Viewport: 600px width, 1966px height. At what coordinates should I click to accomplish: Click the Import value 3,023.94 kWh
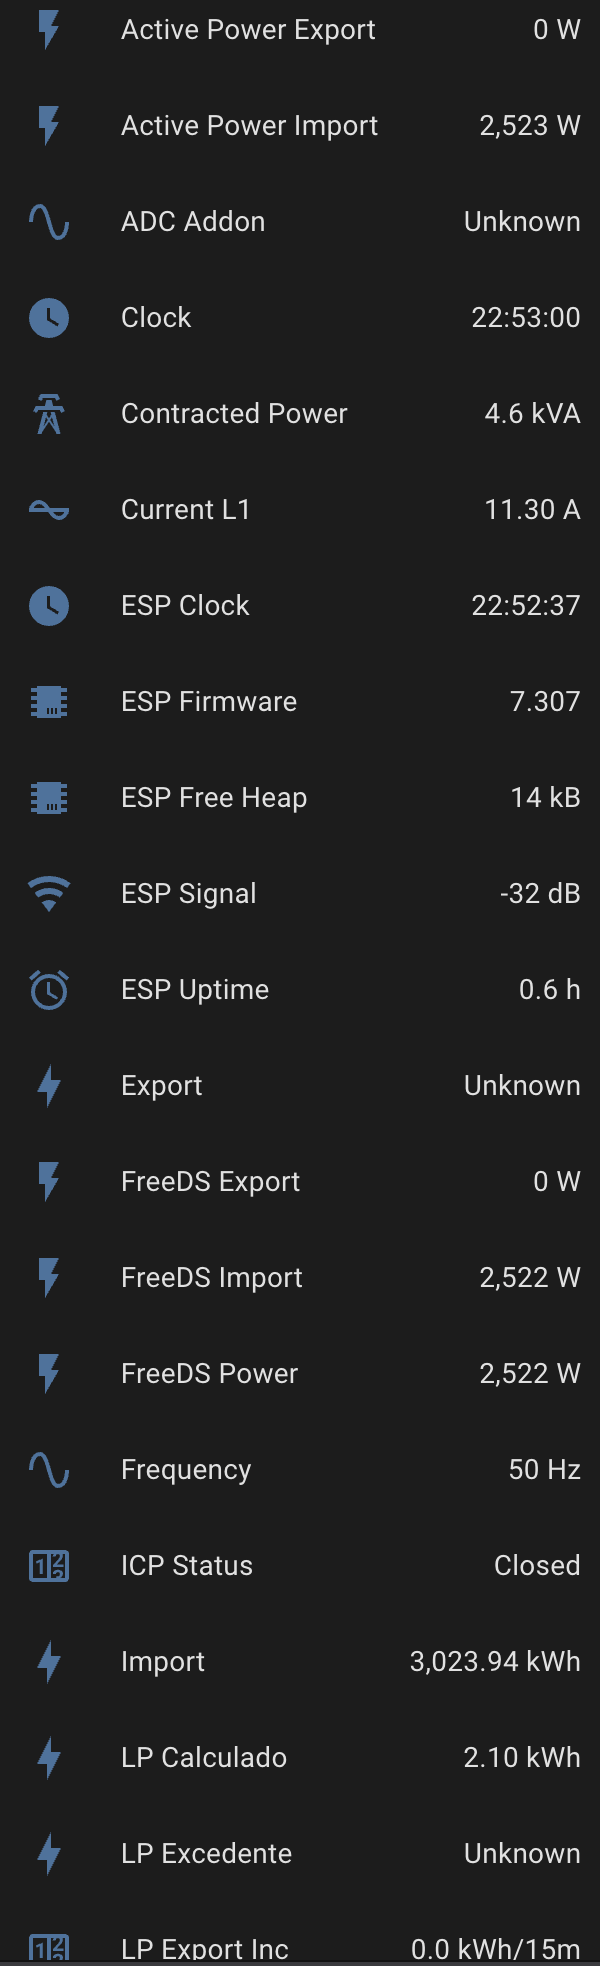495,1662
